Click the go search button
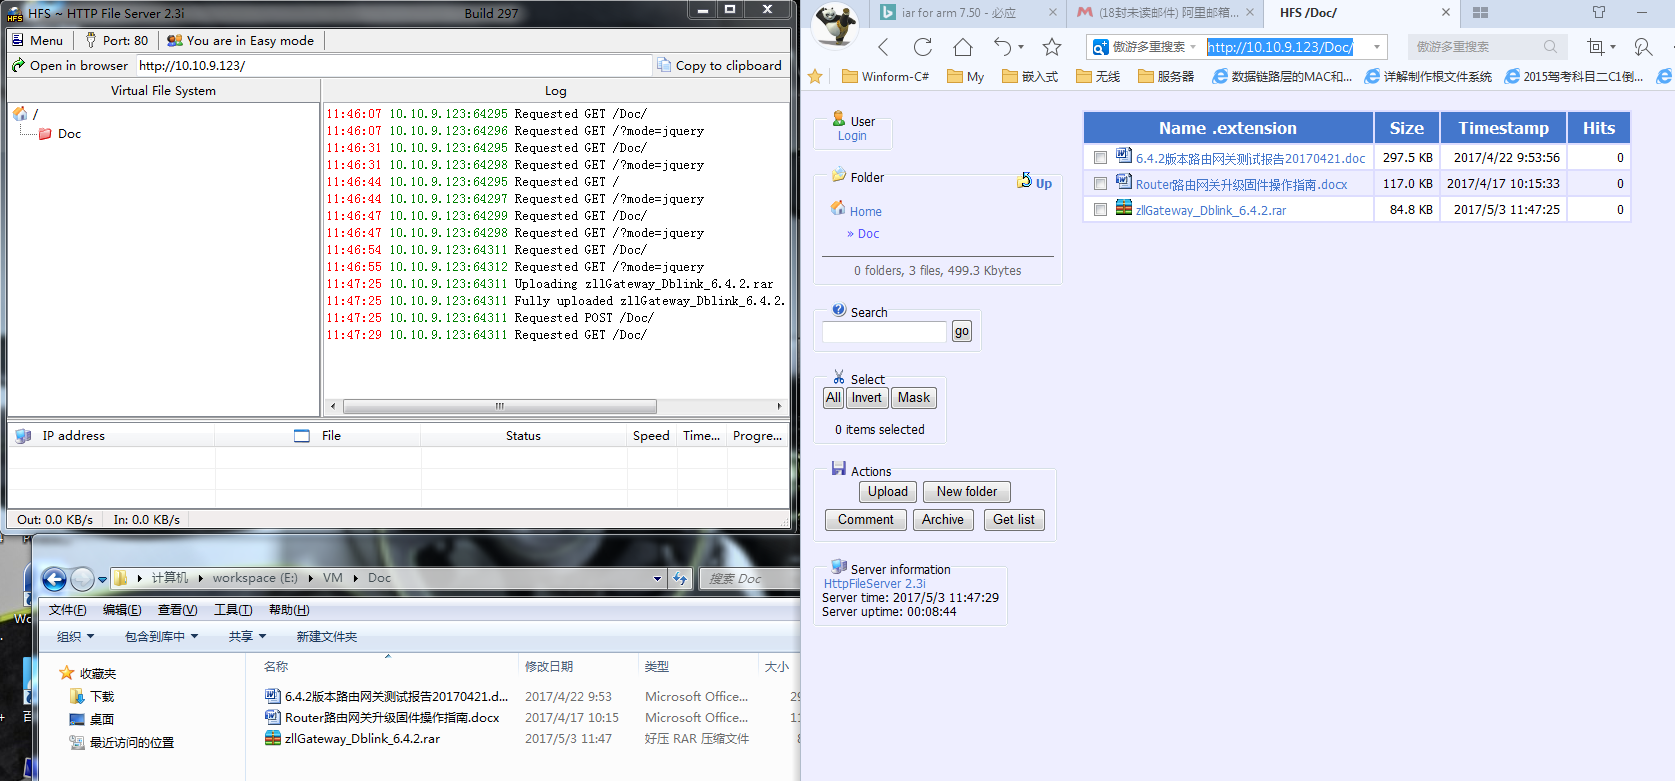The width and height of the screenshot is (1675, 781). tap(962, 332)
